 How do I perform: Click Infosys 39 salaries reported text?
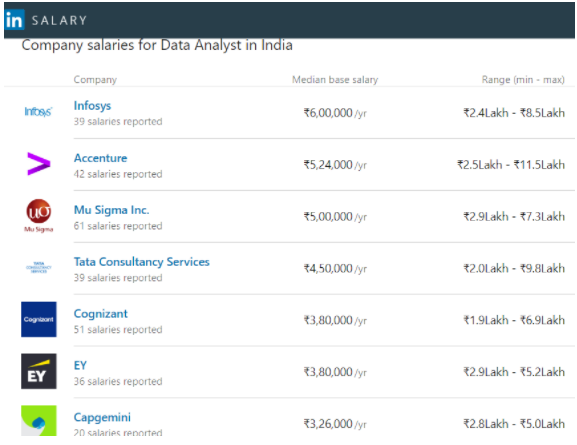point(118,121)
